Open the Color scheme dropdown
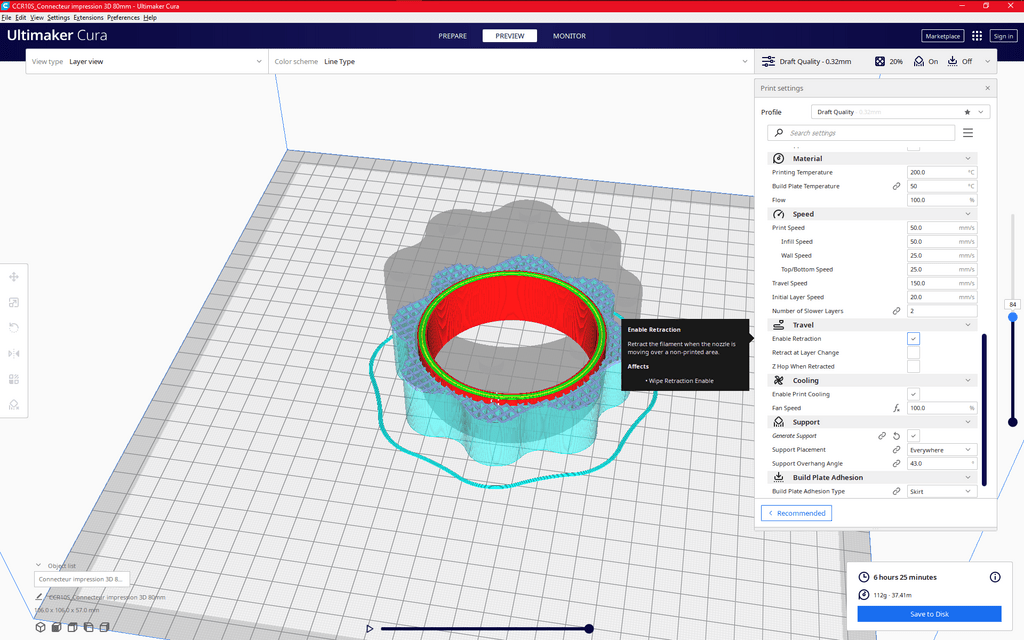Viewport: 1024px width, 640px height. [511, 61]
